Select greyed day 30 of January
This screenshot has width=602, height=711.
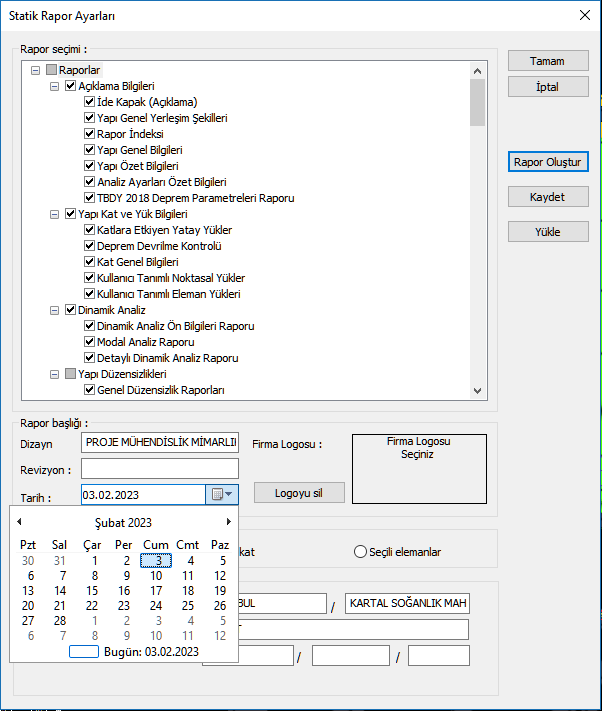pyautogui.click(x=28, y=561)
